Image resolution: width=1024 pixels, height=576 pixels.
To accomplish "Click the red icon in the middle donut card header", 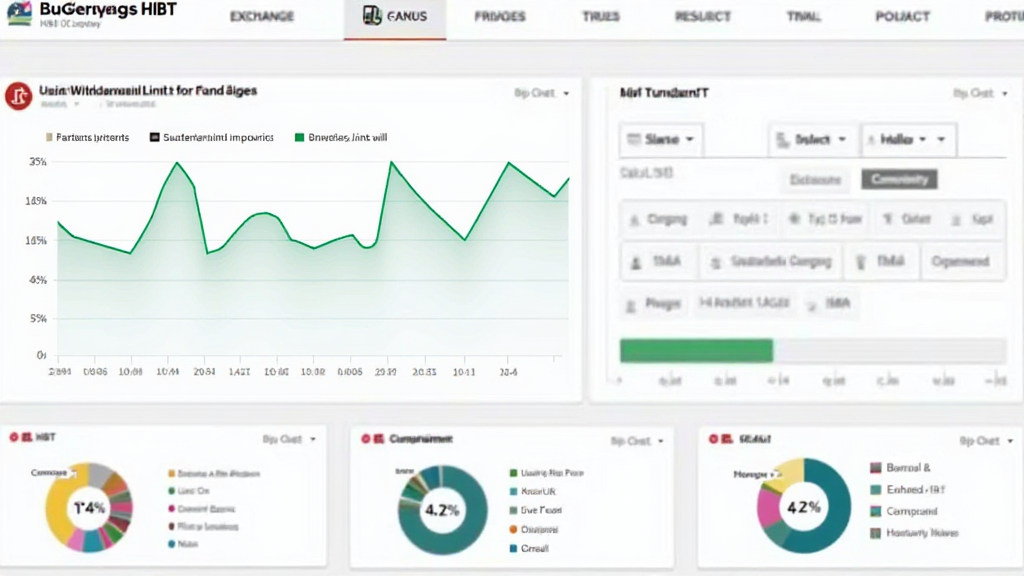I will tap(366, 438).
